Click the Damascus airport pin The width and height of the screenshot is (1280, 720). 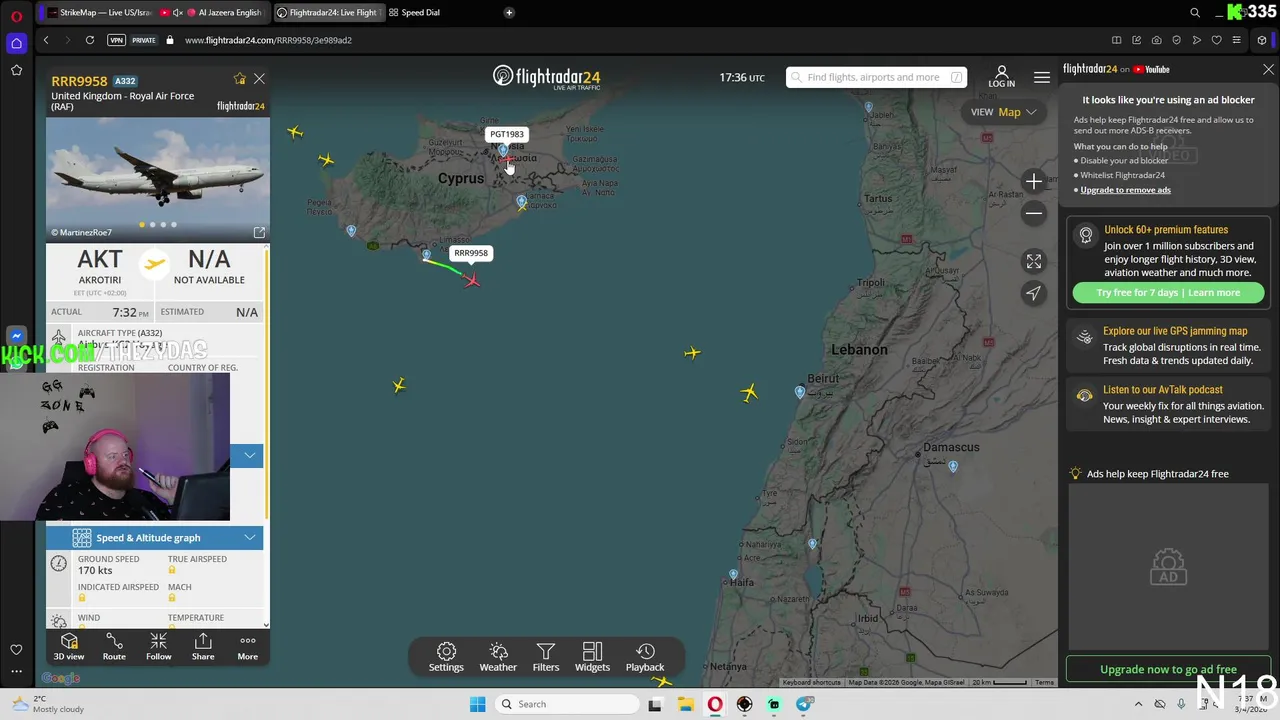(953, 466)
